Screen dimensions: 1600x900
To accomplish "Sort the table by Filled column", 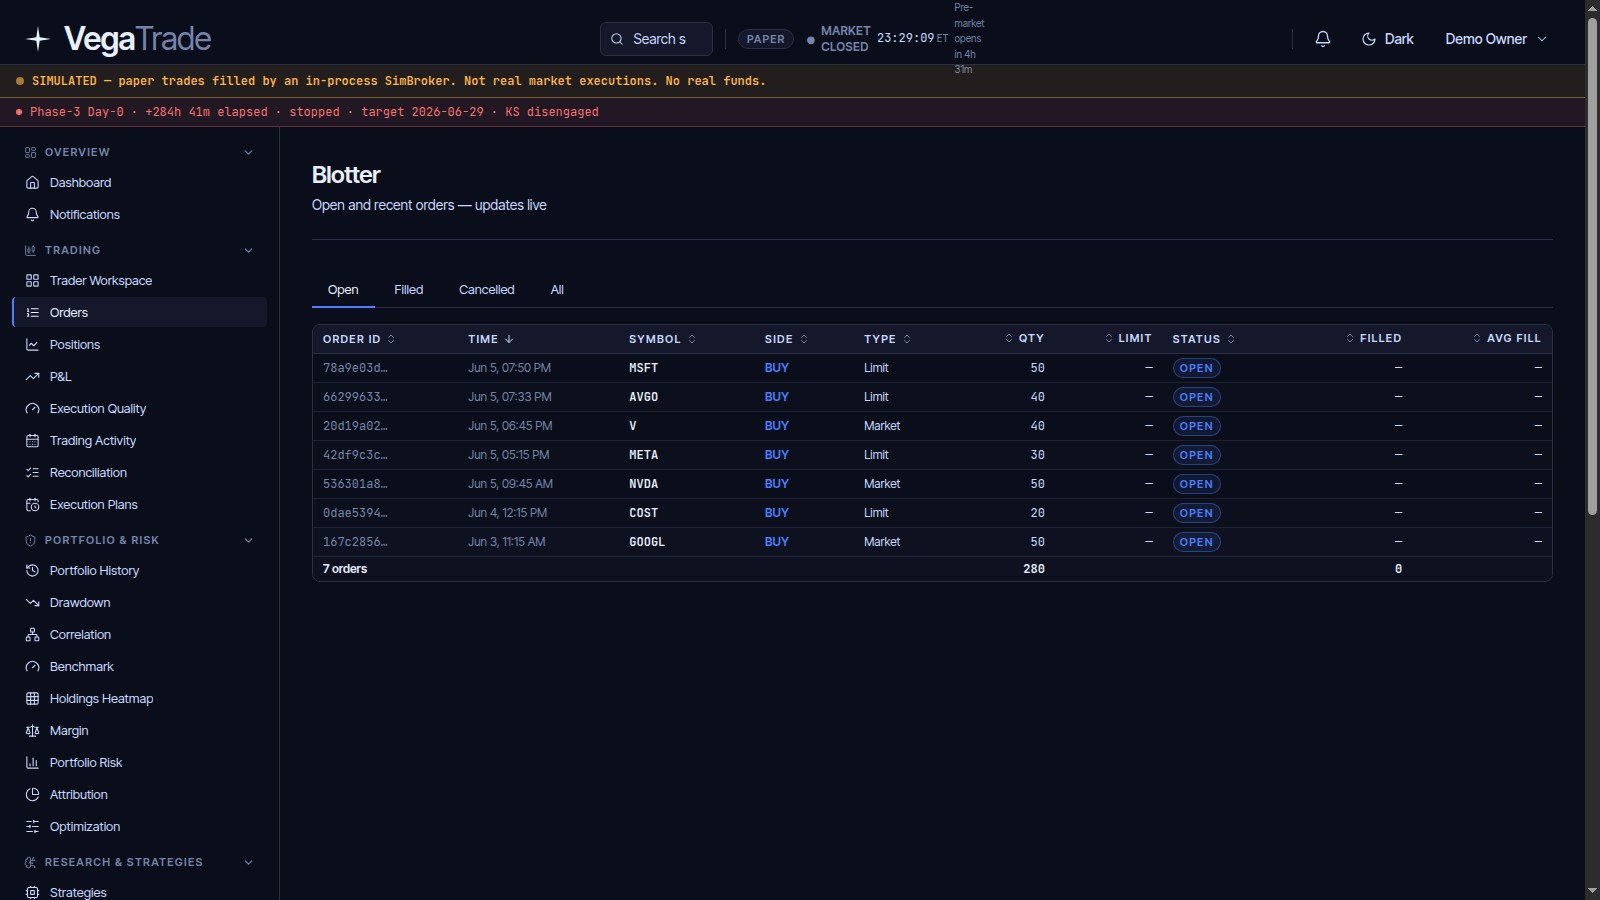I will point(1373,339).
